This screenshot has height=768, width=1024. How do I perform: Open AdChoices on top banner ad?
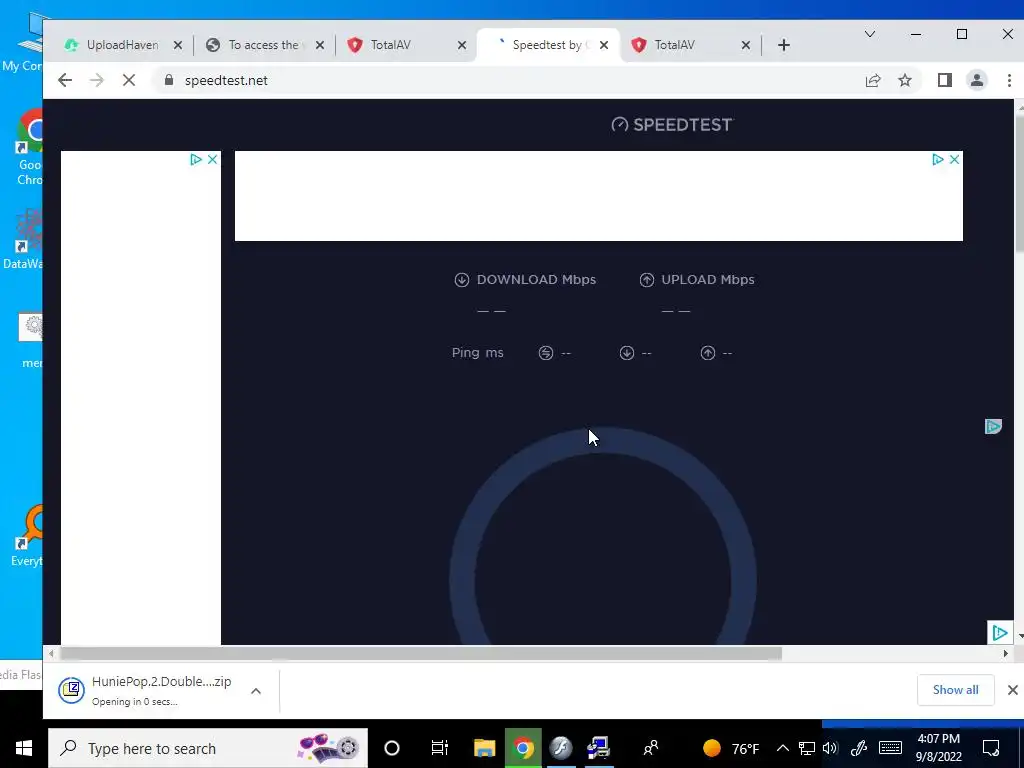(938, 159)
